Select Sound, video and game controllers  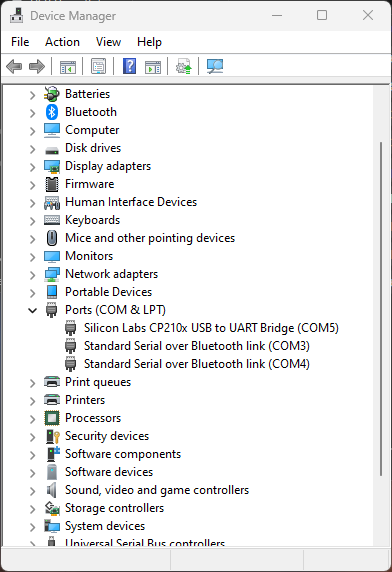(157, 490)
